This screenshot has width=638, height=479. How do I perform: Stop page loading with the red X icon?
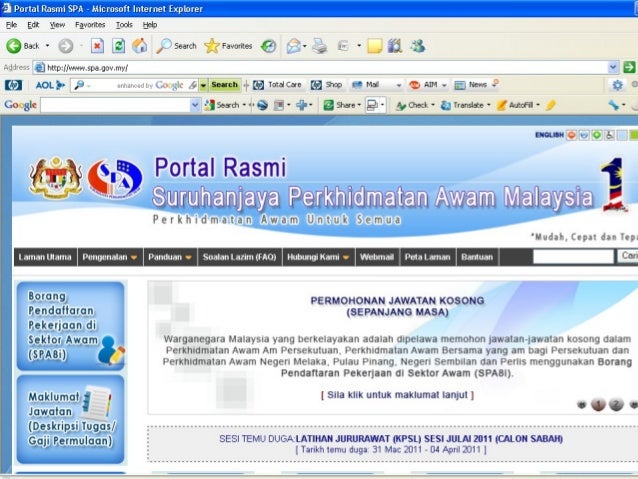(97, 46)
